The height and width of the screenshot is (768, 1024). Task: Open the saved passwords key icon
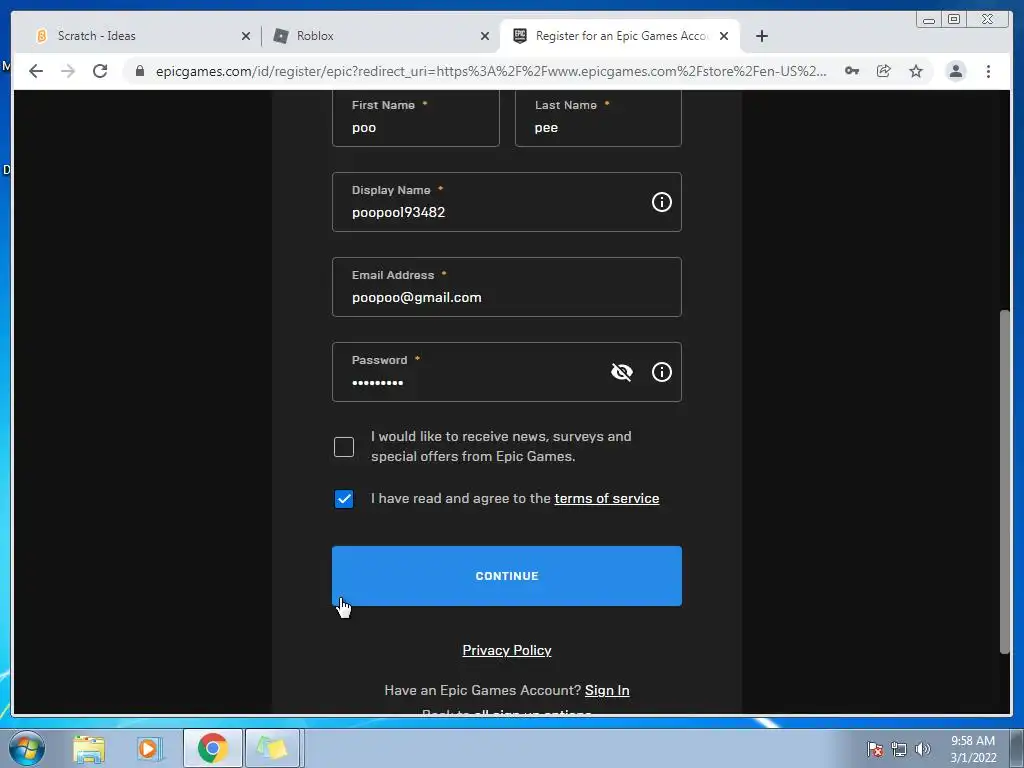852,71
